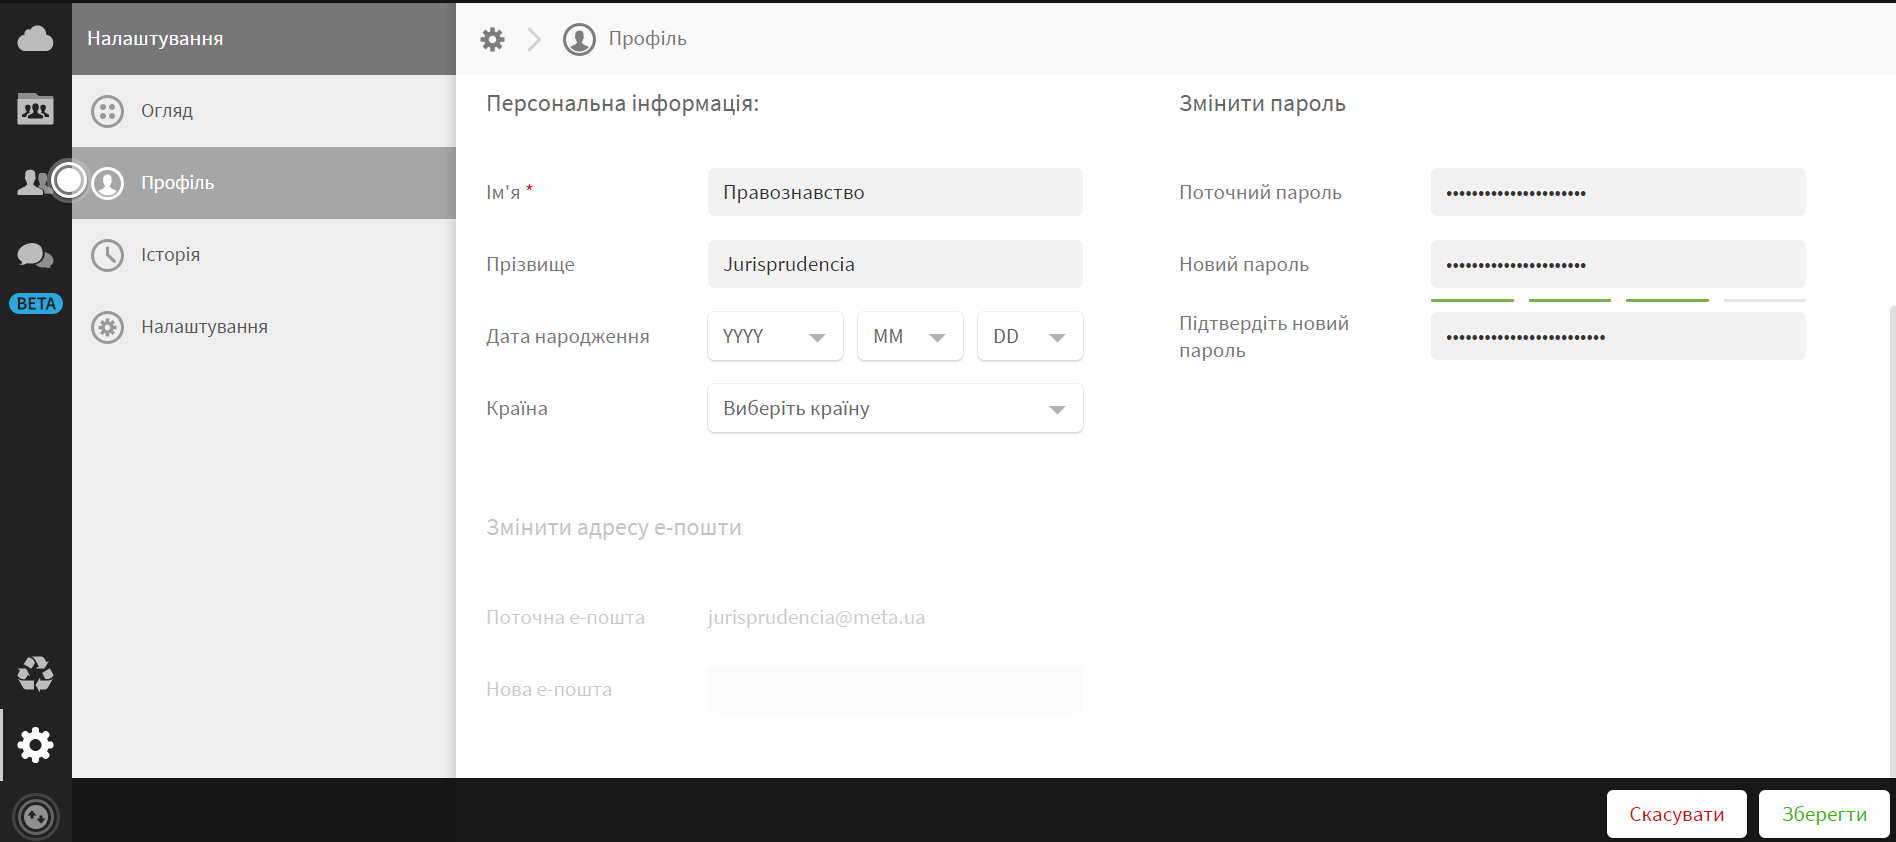Click the vertical scrollbar on right edge

pos(1892,540)
